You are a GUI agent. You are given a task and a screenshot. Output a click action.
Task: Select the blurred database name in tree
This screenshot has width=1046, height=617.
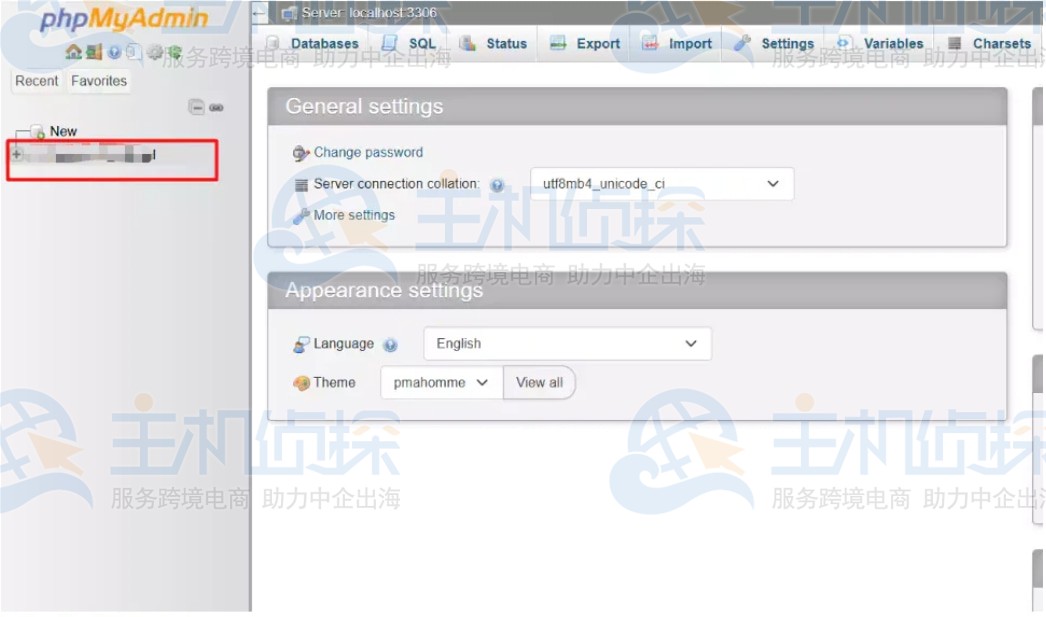[x=93, y=155]
